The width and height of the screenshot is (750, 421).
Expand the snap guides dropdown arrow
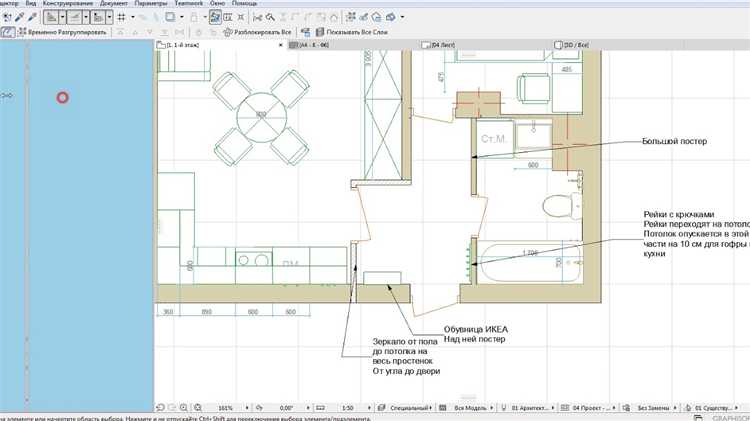(x=86, y=17)
